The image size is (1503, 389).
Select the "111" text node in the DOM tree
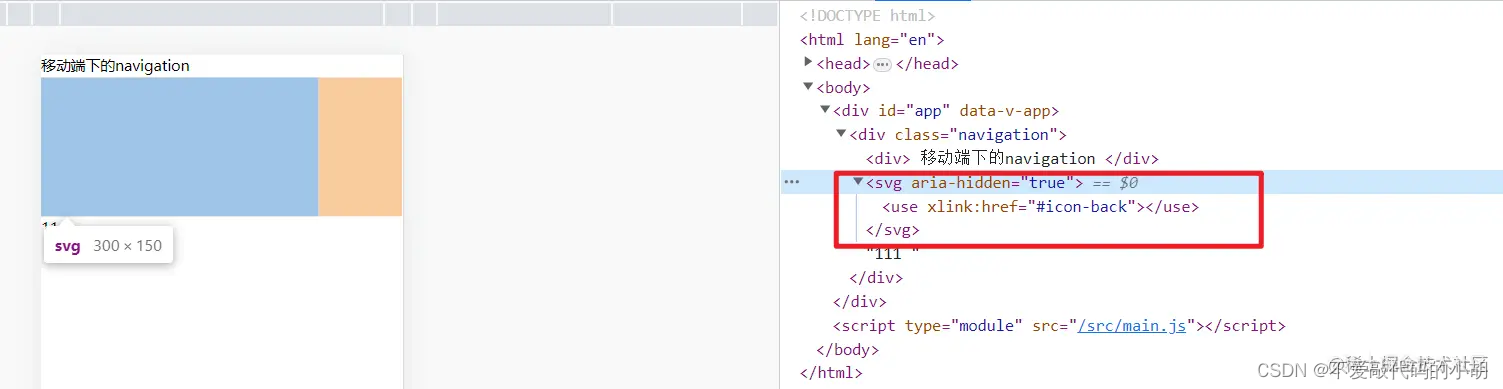[892, 253]
